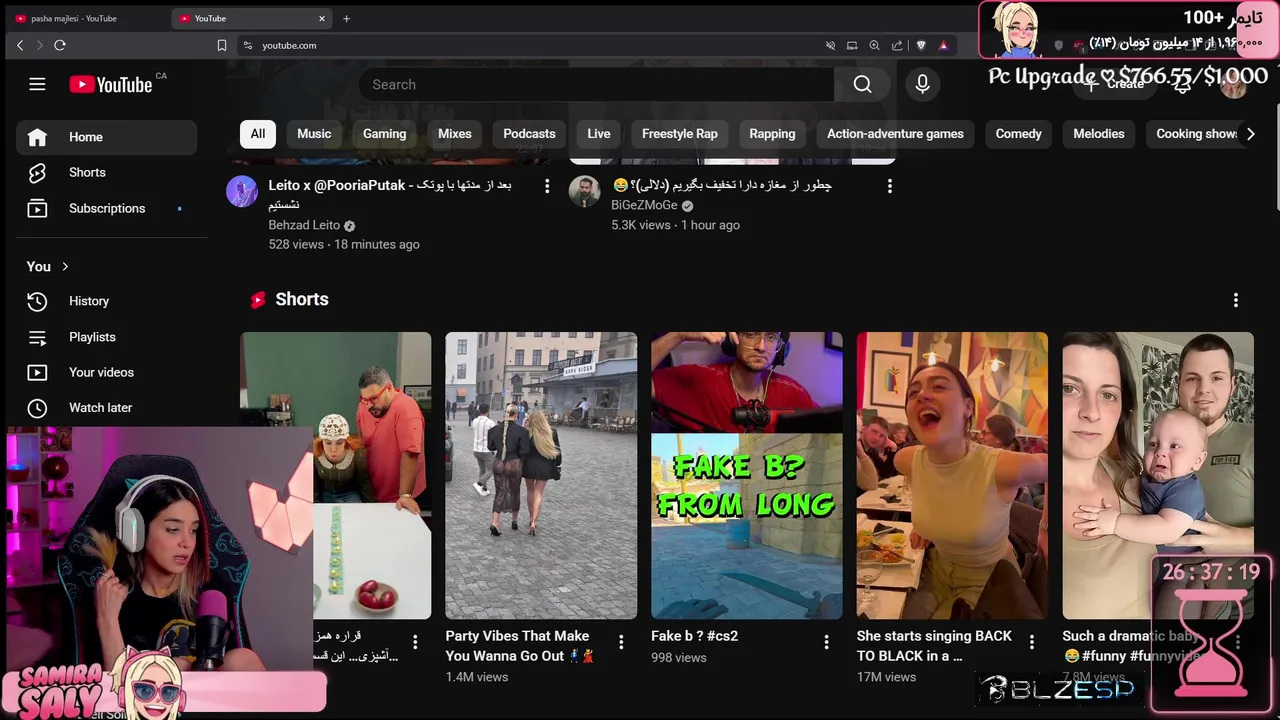
Task: Select the Comedy filter chip
Action: 1018,134
